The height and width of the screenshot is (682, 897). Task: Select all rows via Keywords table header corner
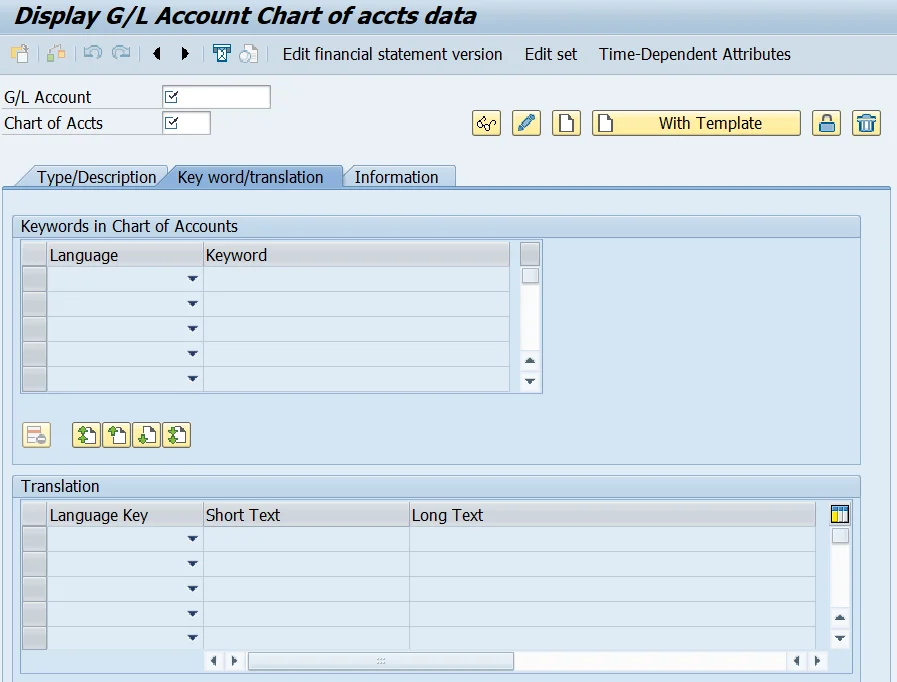coord(34,254)
